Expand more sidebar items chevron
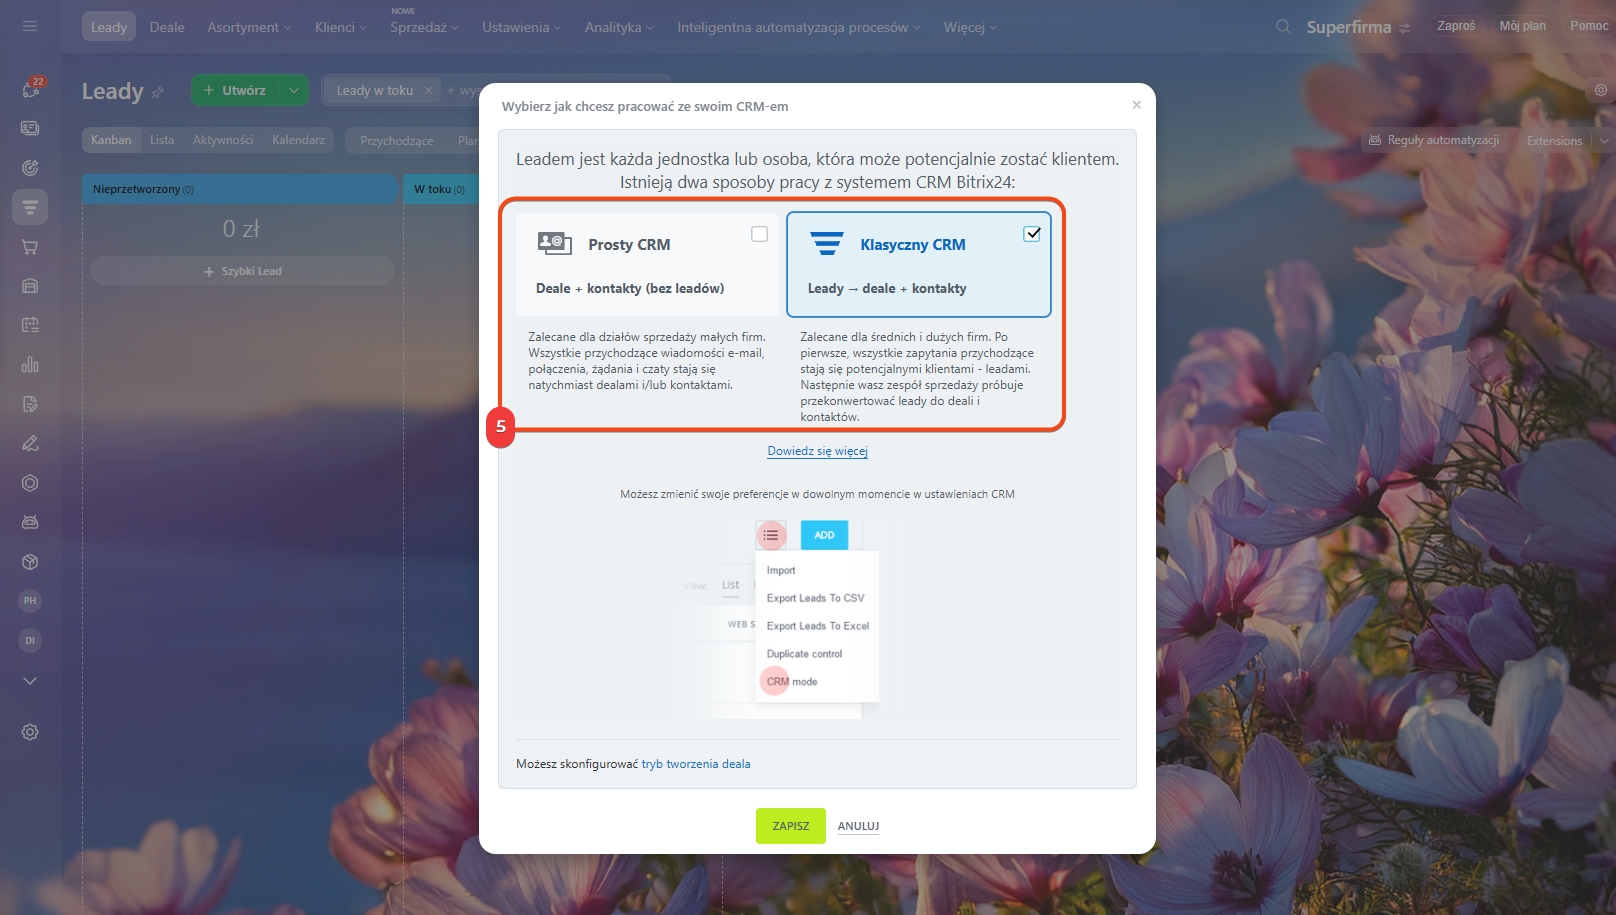 [x=30, y=680]
